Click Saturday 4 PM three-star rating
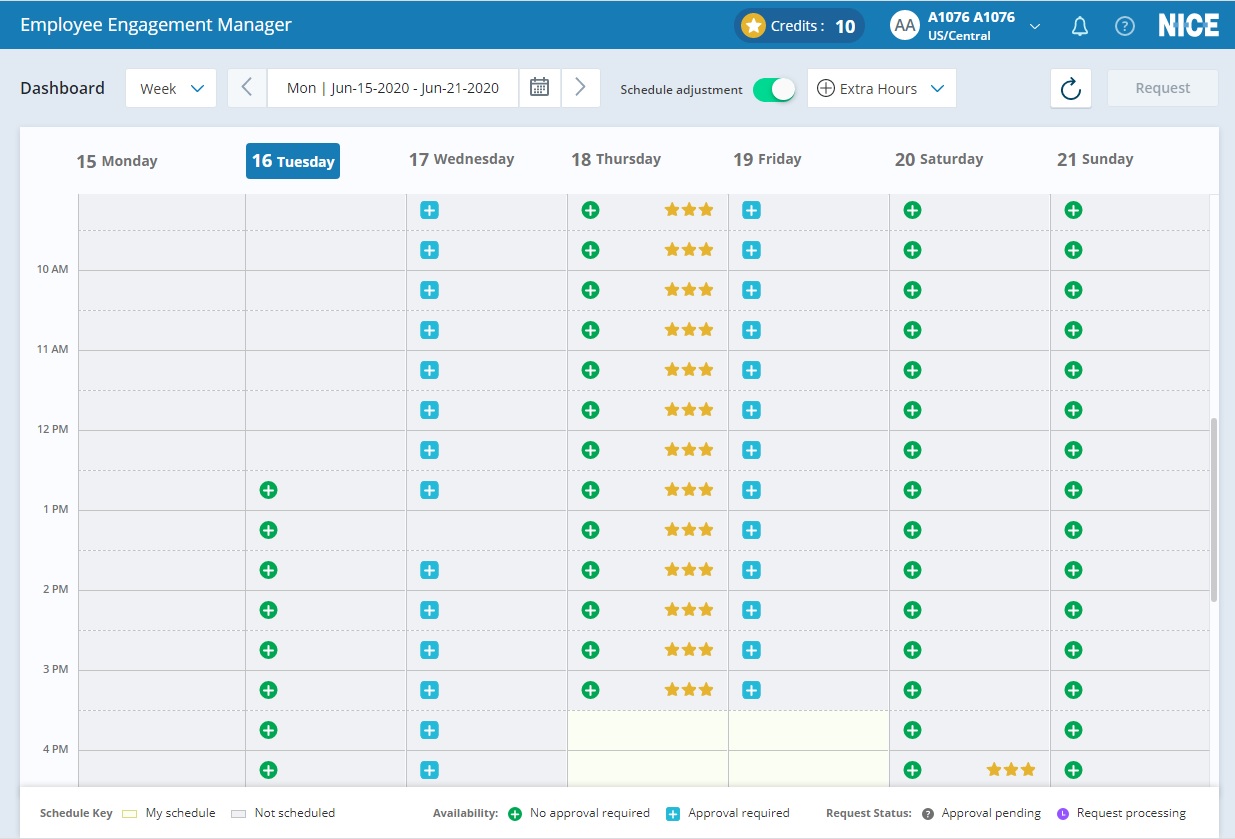Screen dimensions: 1235x839 1010,770
